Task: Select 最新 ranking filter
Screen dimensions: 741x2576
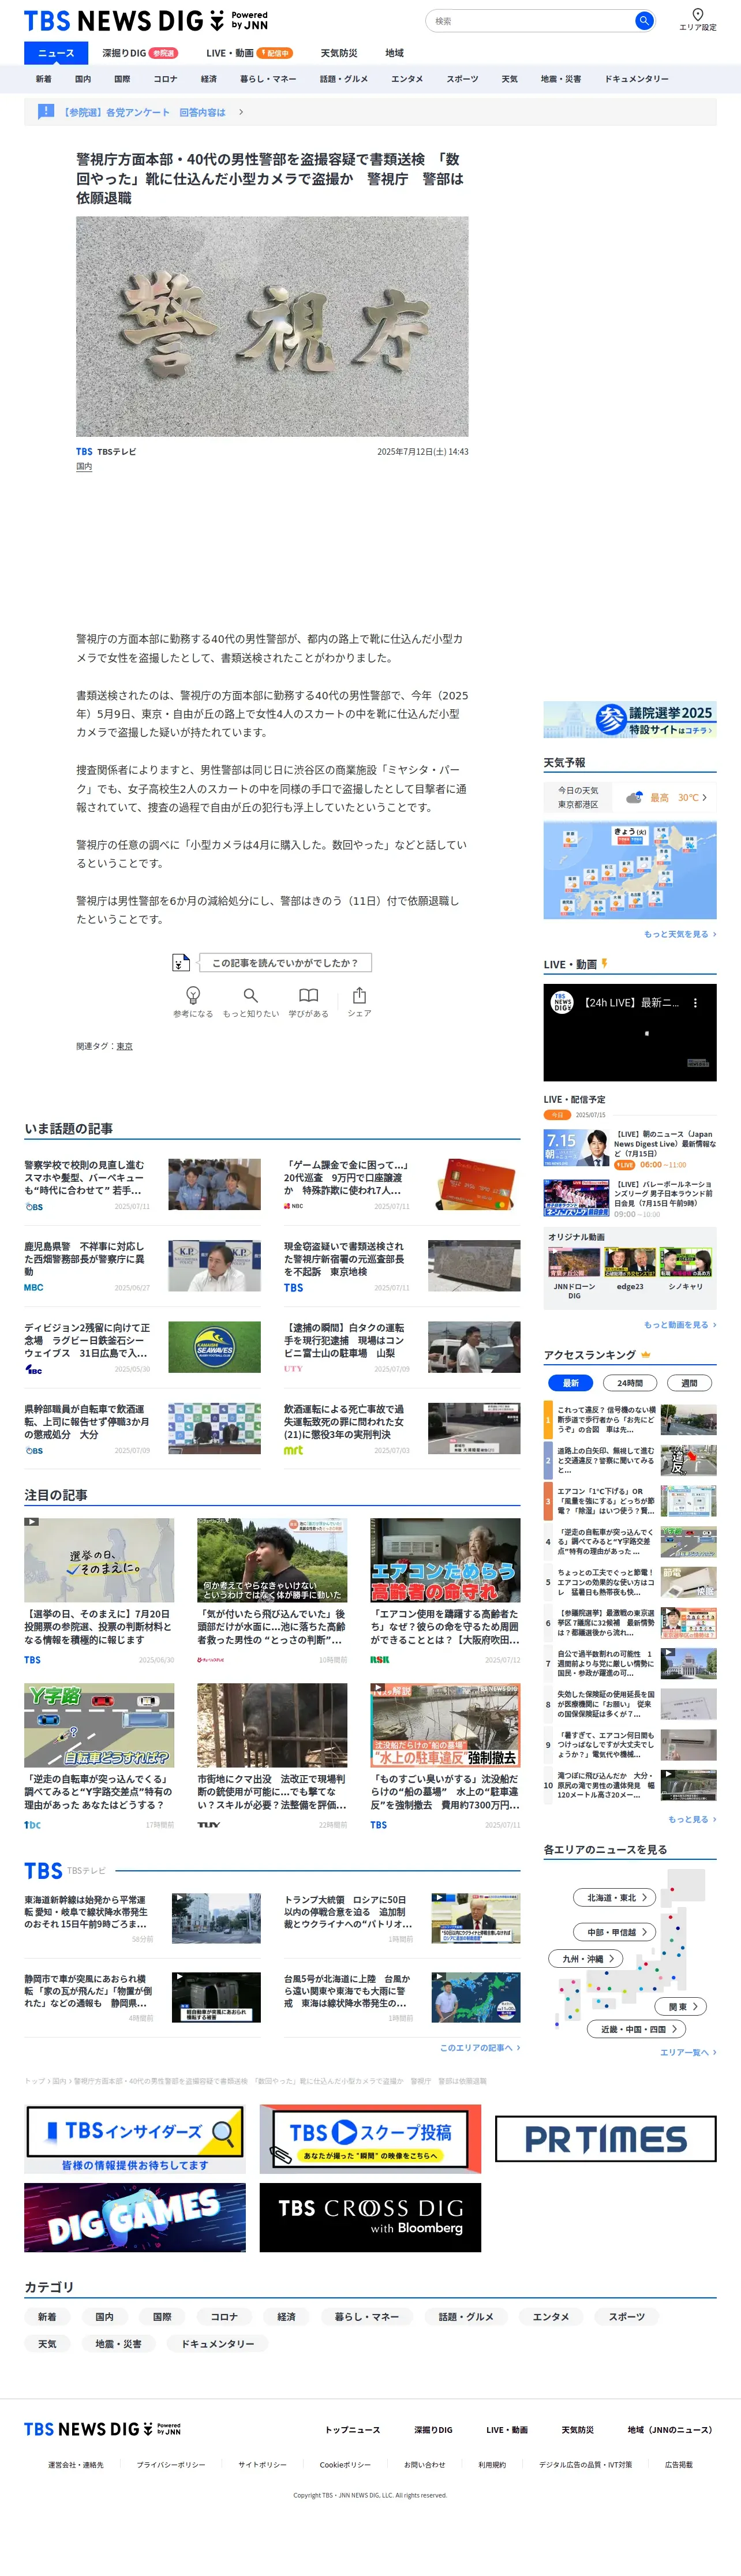Action: (571, 1383)
